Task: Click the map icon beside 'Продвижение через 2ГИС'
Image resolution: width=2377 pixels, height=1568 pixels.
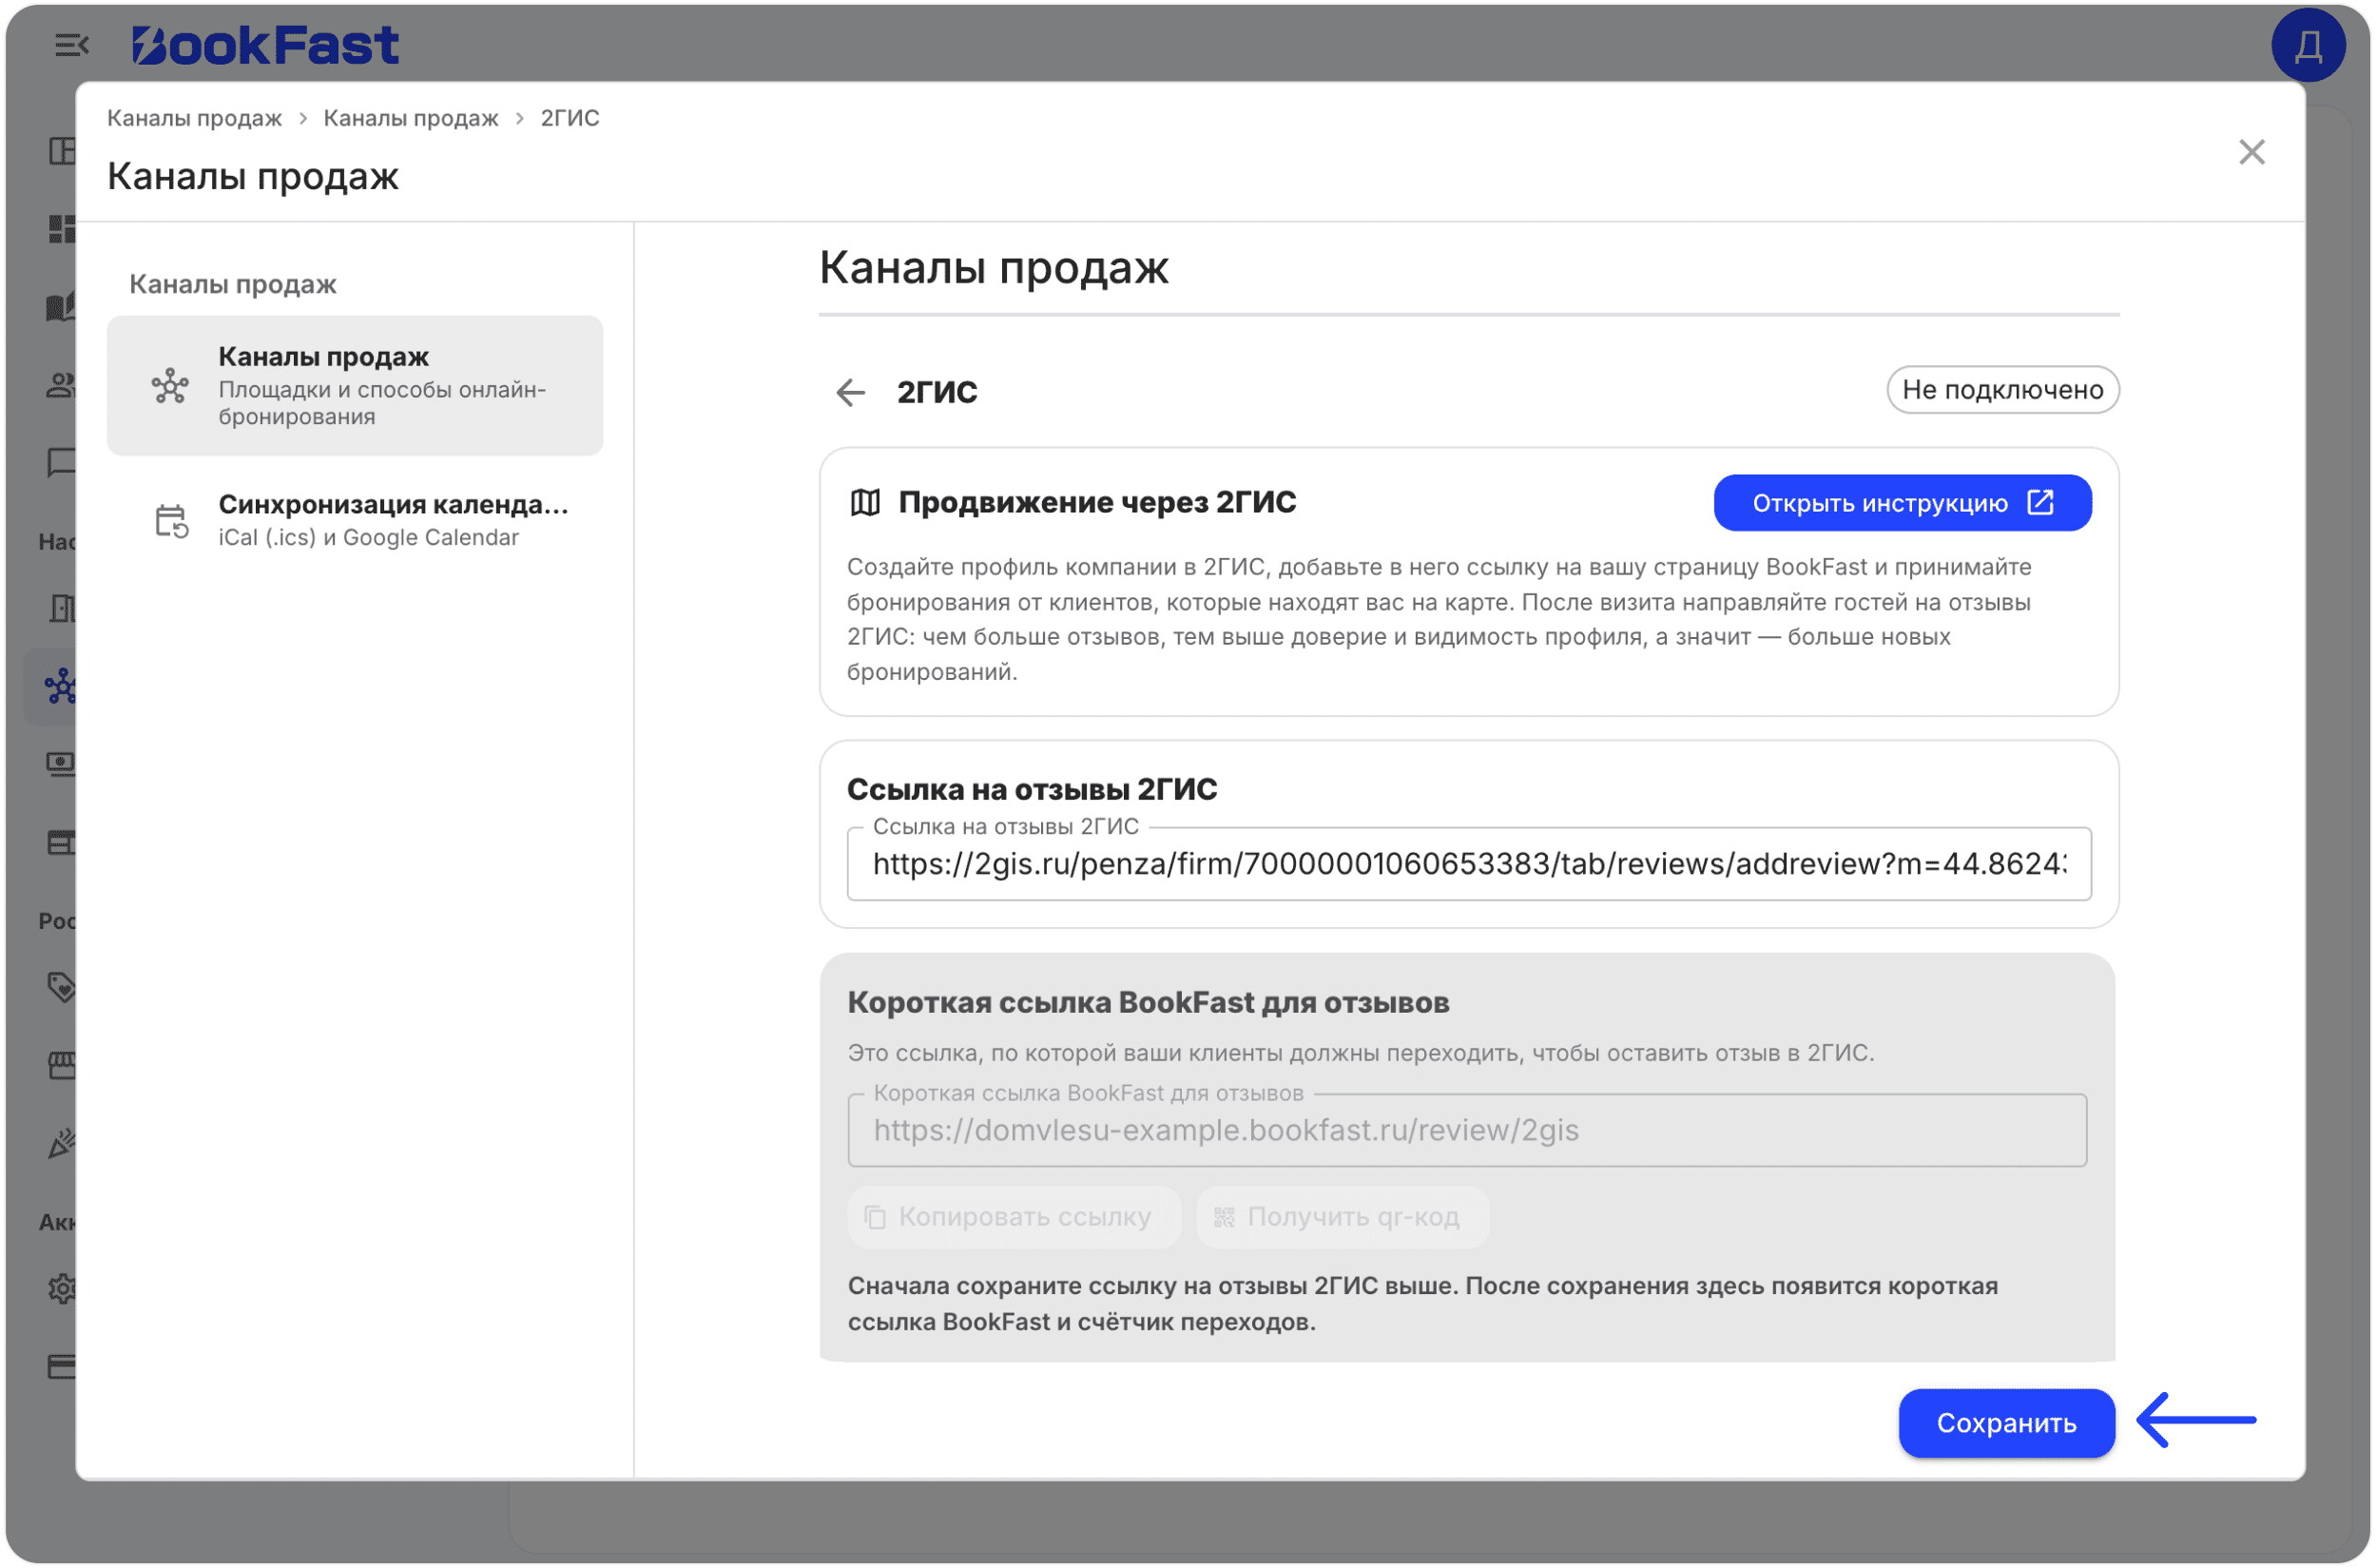Action: coord(865,503)
